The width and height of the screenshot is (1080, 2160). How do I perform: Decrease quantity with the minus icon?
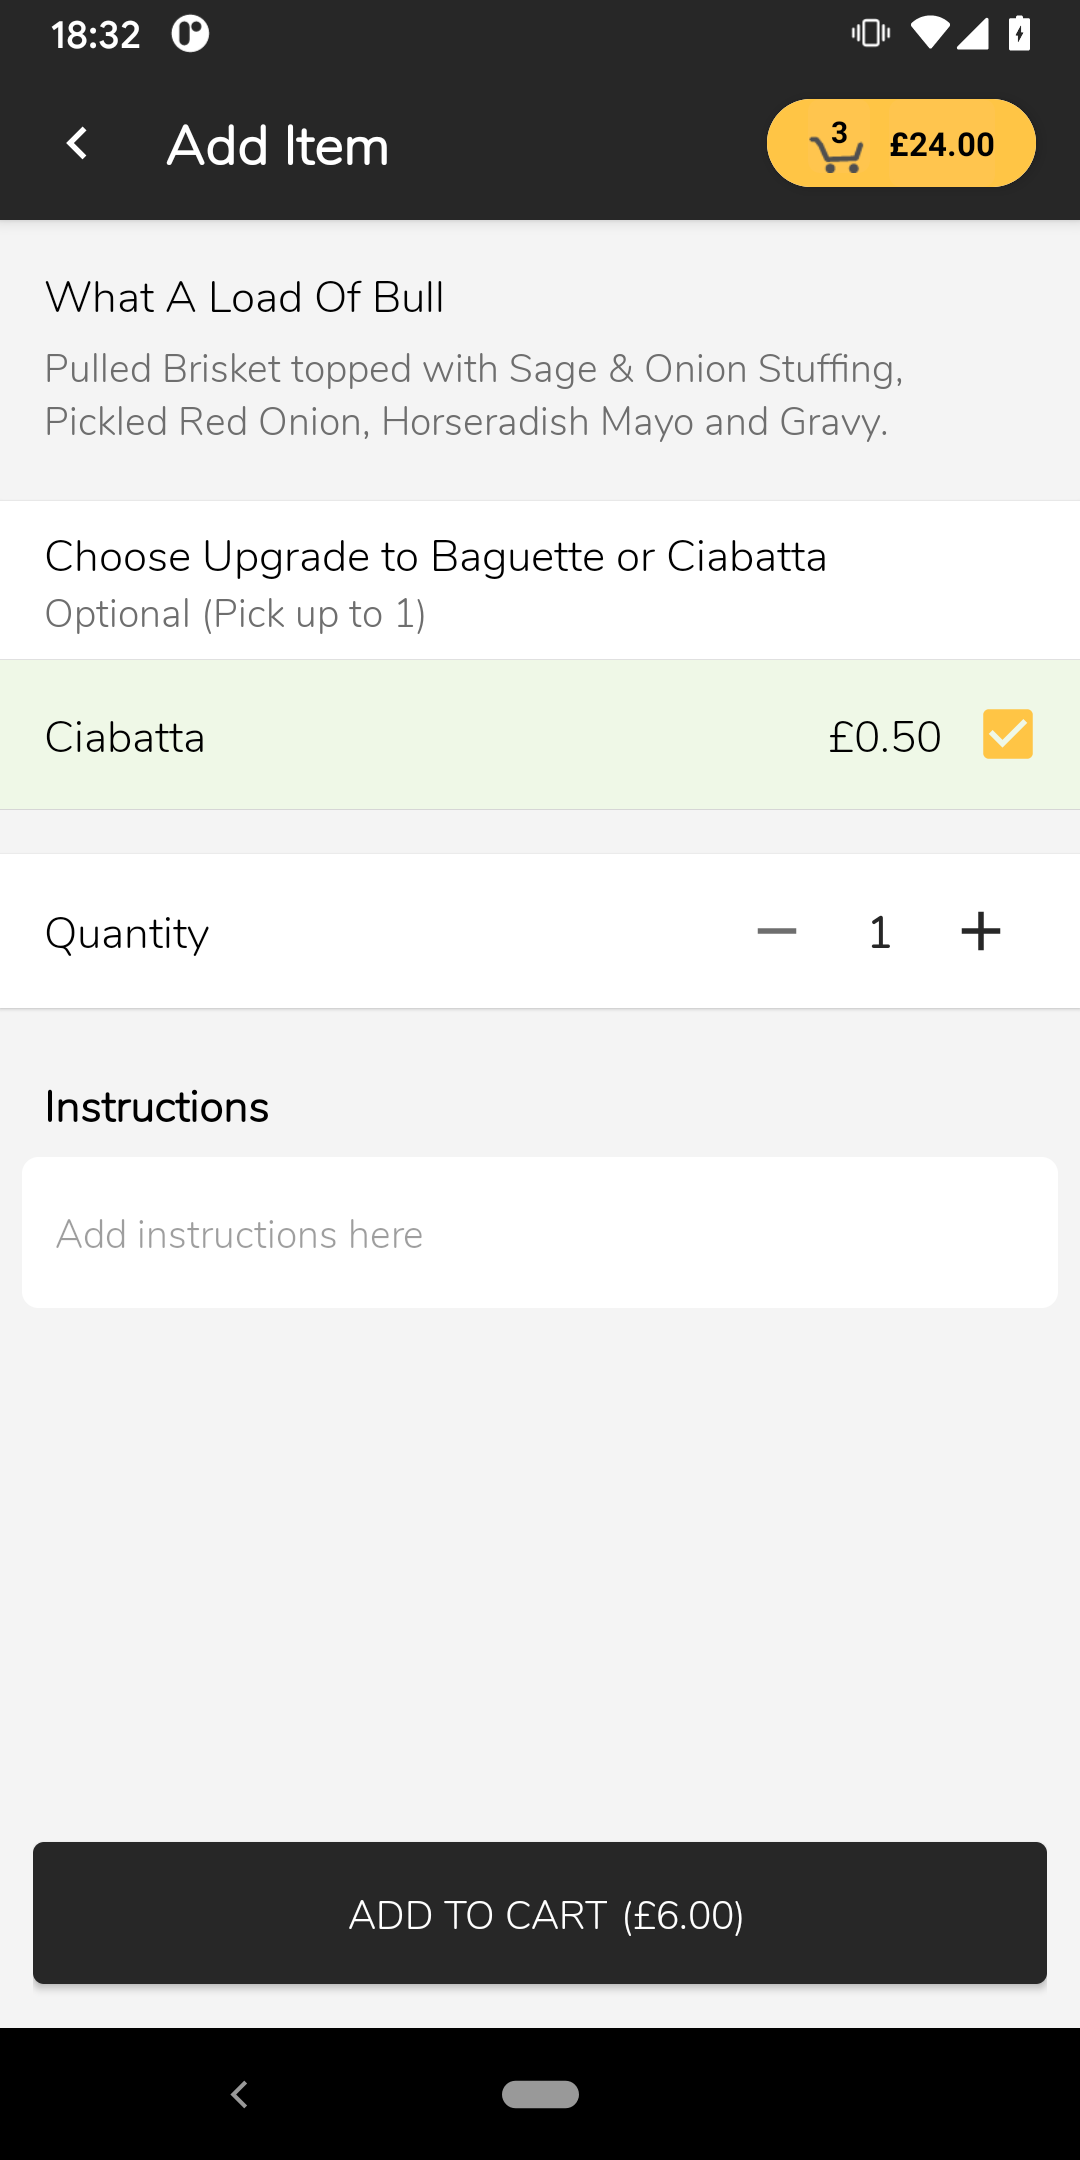(777, 932)
